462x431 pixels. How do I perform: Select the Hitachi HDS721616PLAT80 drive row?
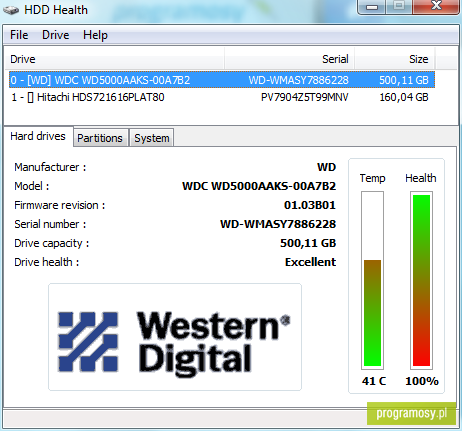[x=222, y=97]
